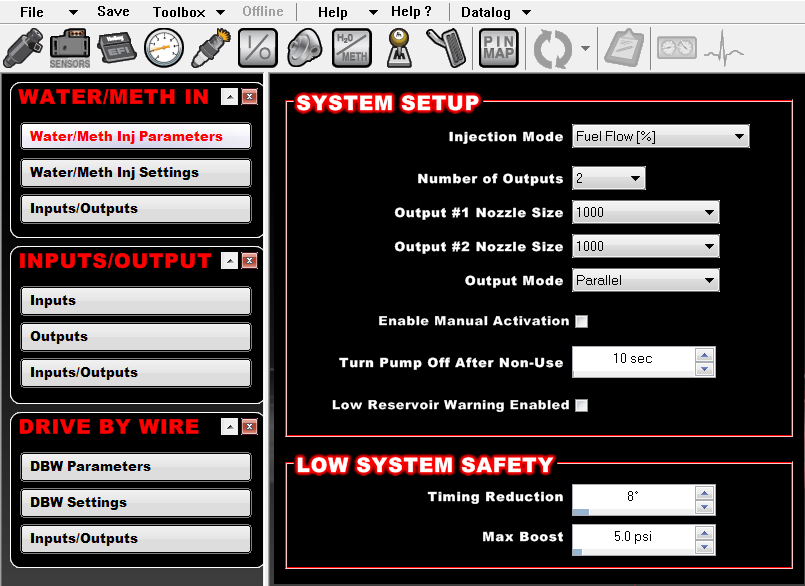Image resolution: width=805 pixels, height=586 pixels.
Task: Increase Max Boost value
Action: [704, 533]
